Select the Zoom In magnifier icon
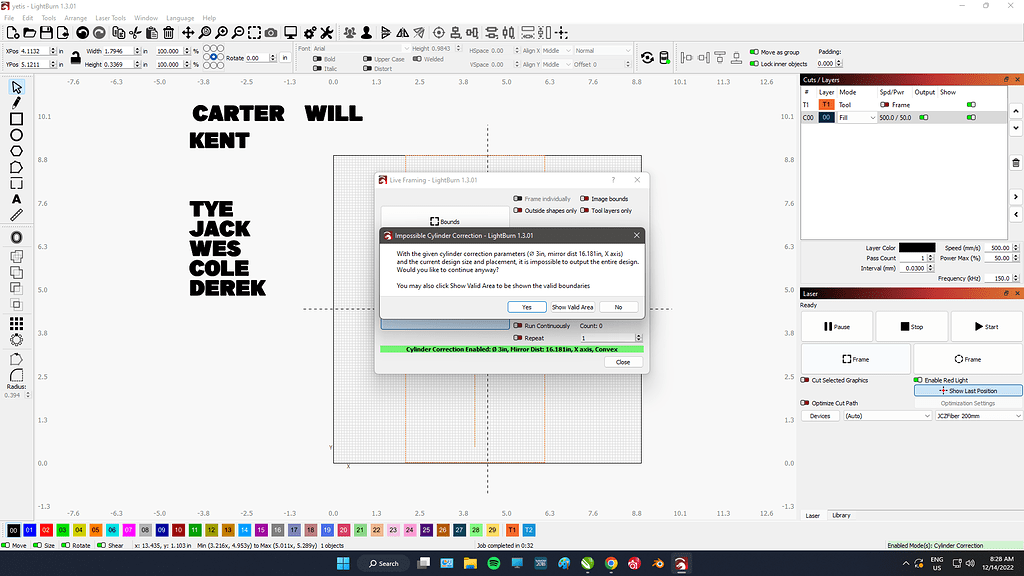1024x576 pixels. click(x=222, y=32)
